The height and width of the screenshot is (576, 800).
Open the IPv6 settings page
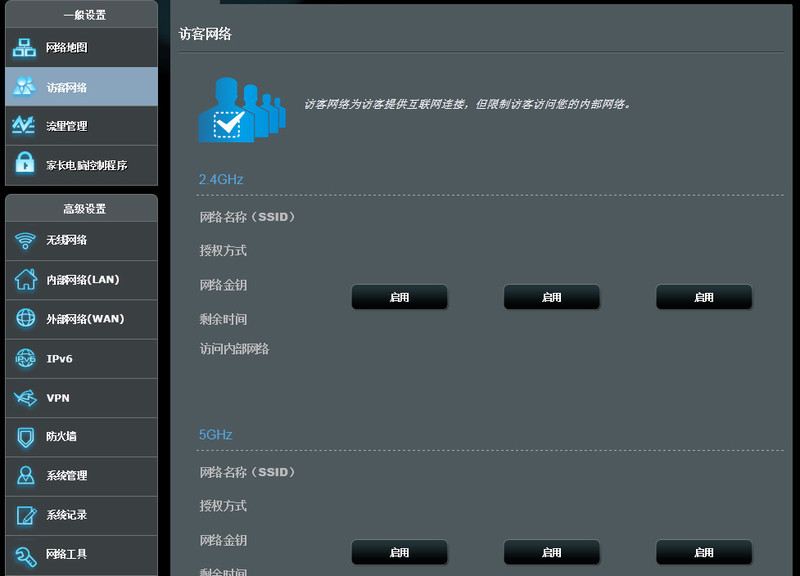pyautogui.click(x=80, y=358)
